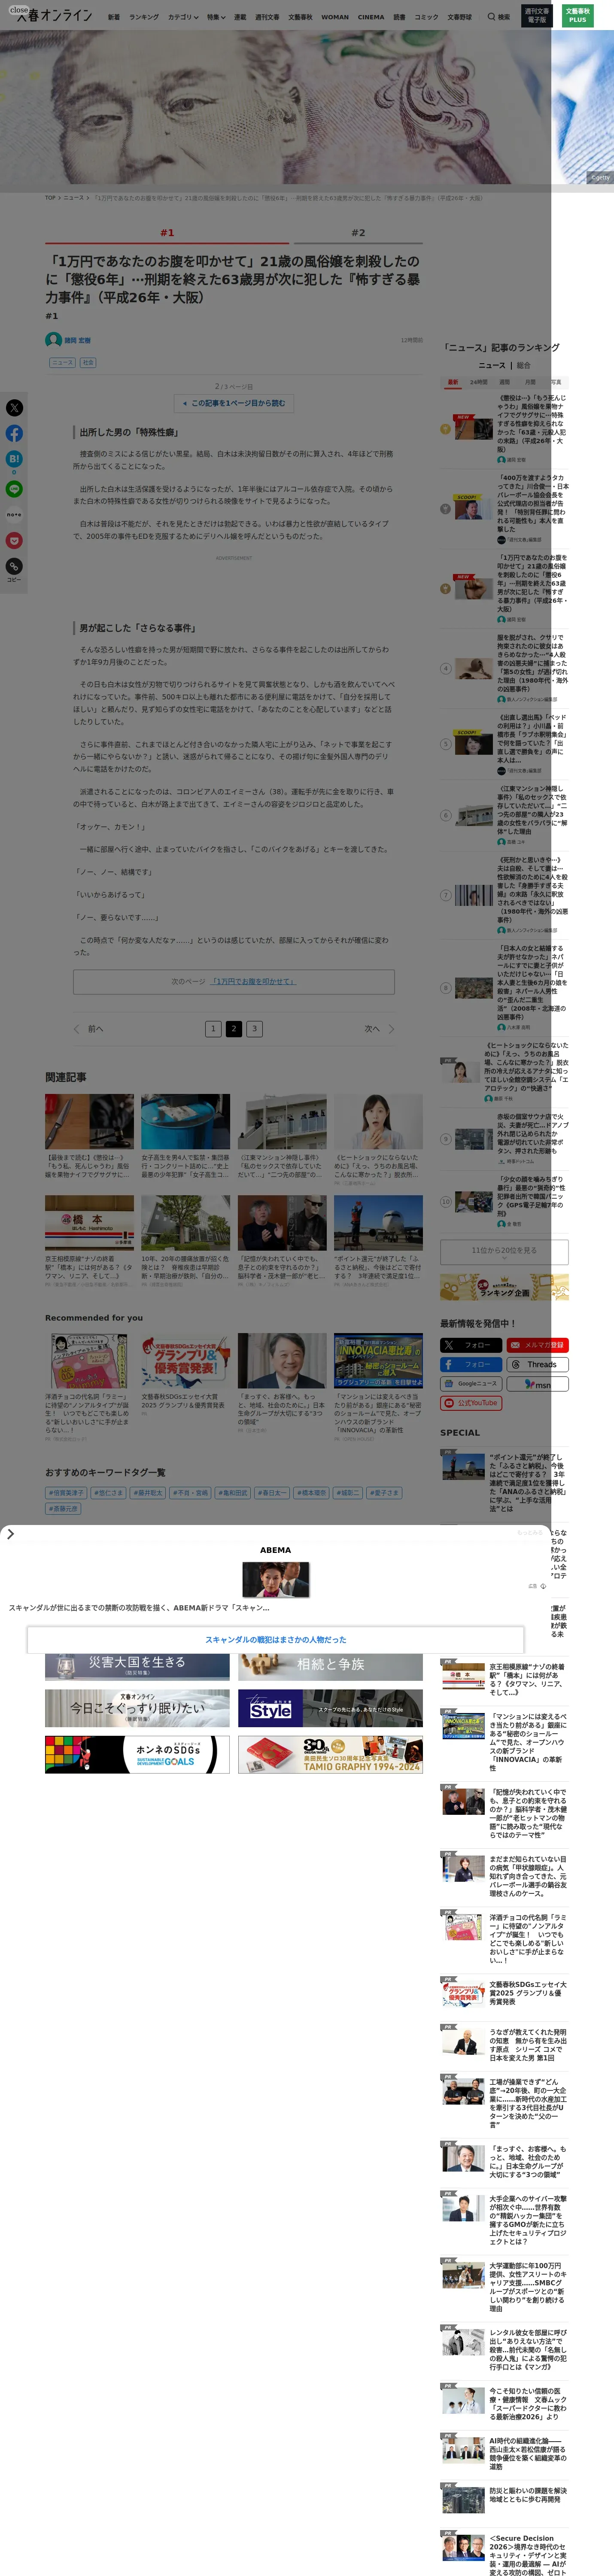This screenshot has height=2576, width=614.
Task: Share the article on X from the sidebar
Action: [14, 408]
